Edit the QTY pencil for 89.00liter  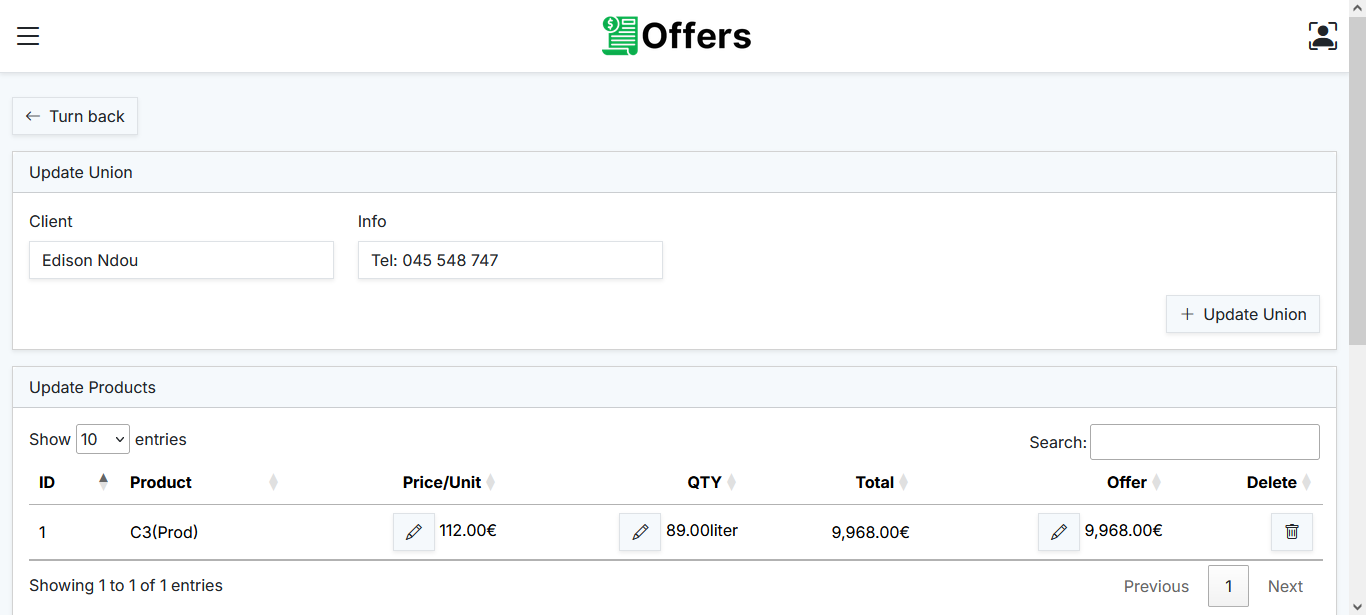pyautogui.click(x=640, y=532)
